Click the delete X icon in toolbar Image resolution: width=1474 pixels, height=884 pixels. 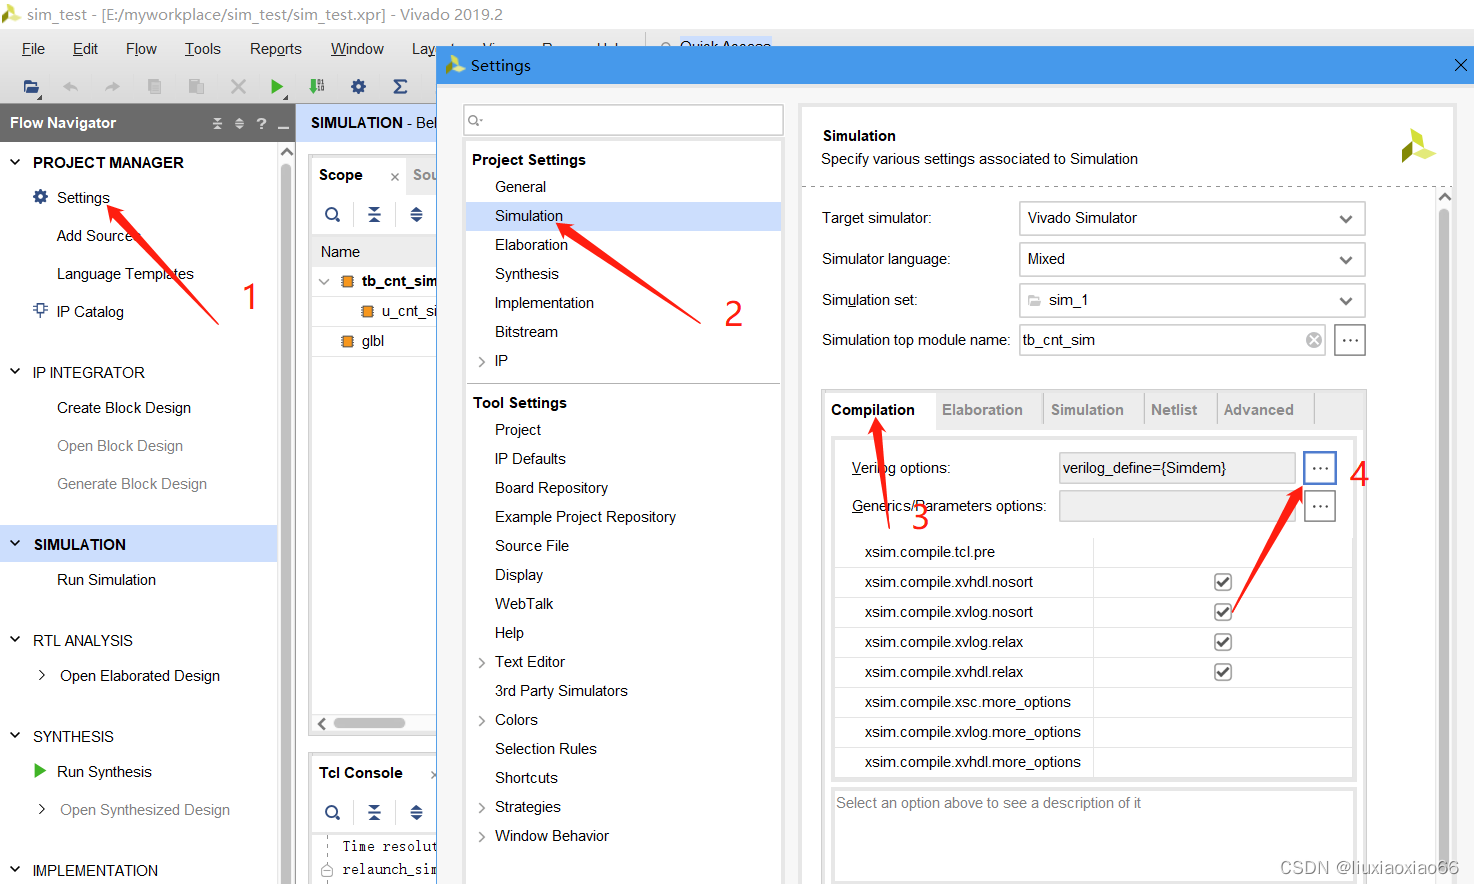(x=238, y=87)
